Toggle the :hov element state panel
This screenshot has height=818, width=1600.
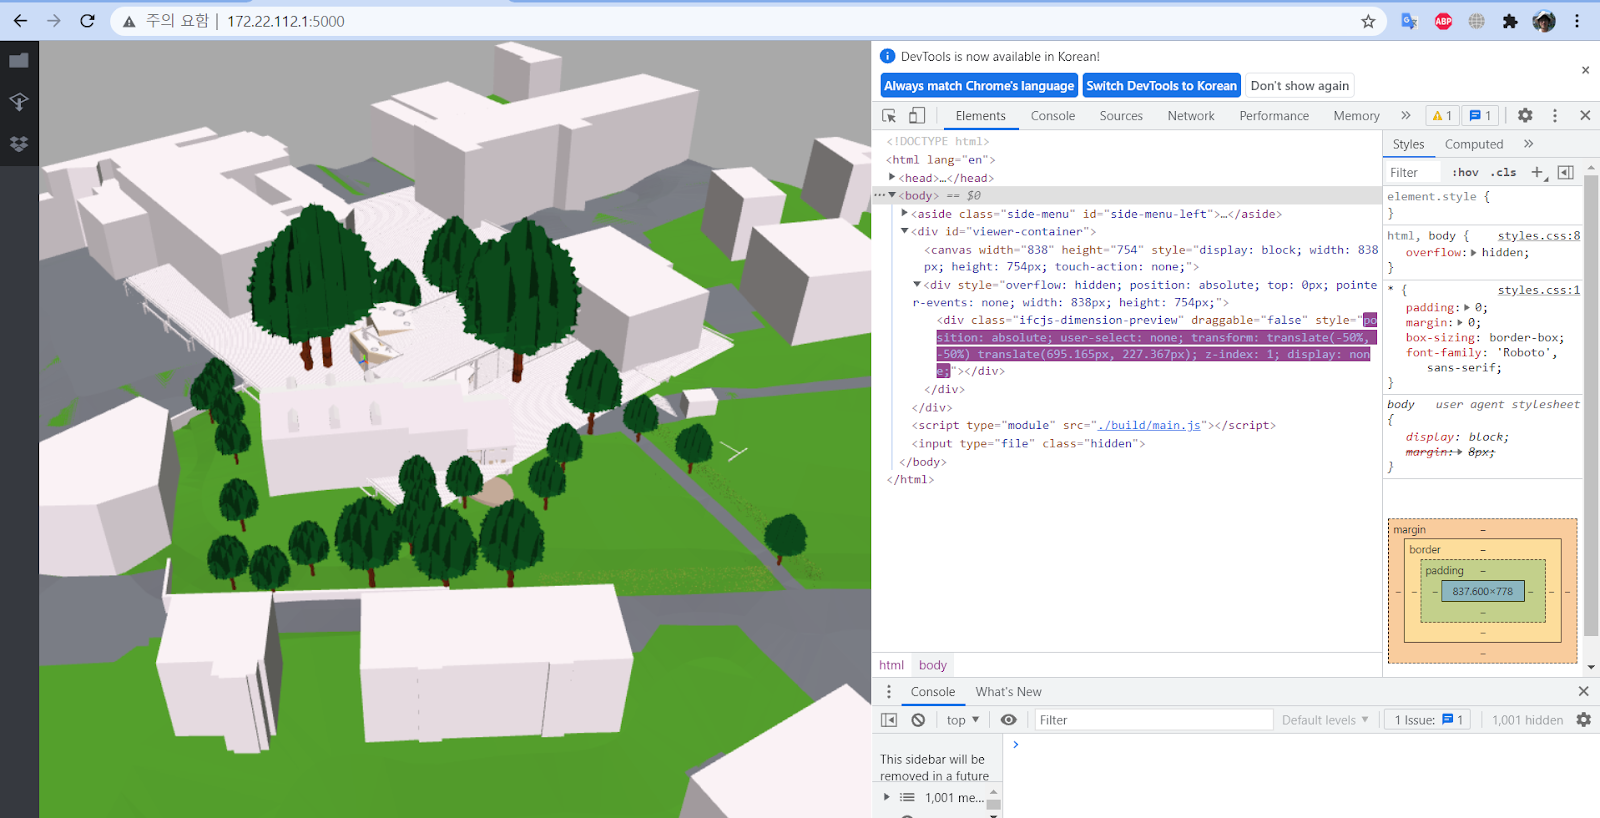point(1466,173)
